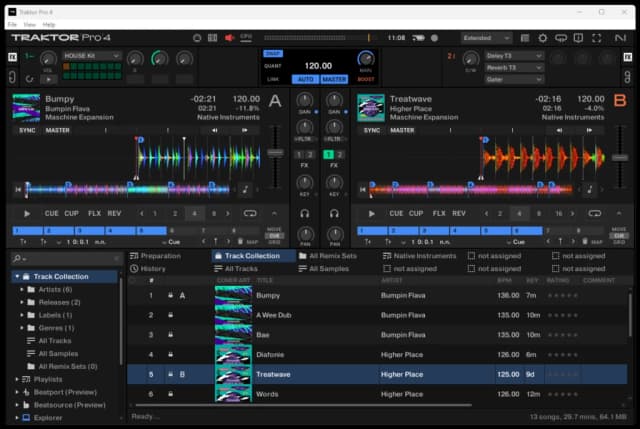
Task: Open the preferences gear icon in header
Action: [x=543, y=38]
